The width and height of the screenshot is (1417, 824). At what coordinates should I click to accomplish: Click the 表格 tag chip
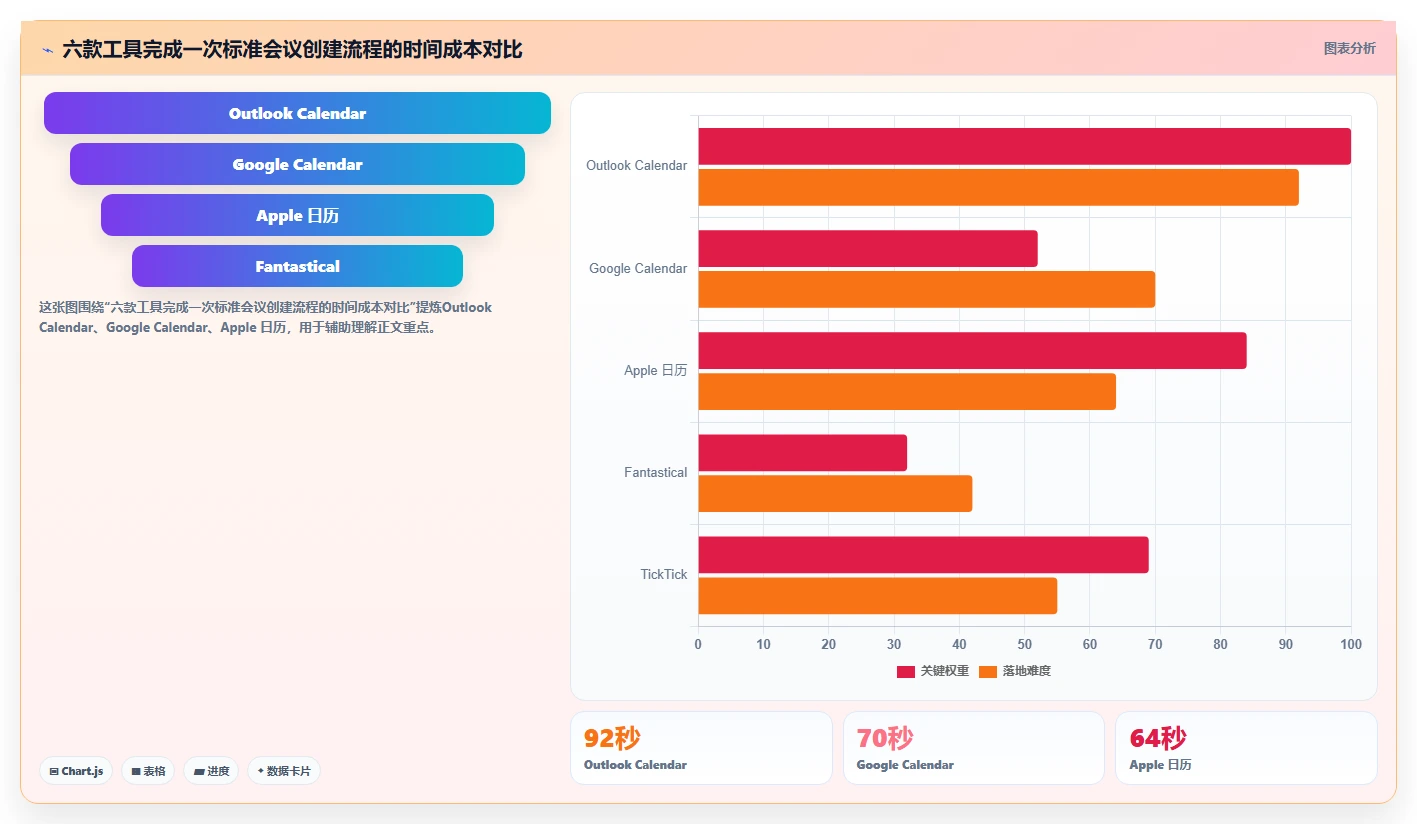coord(148,771)
